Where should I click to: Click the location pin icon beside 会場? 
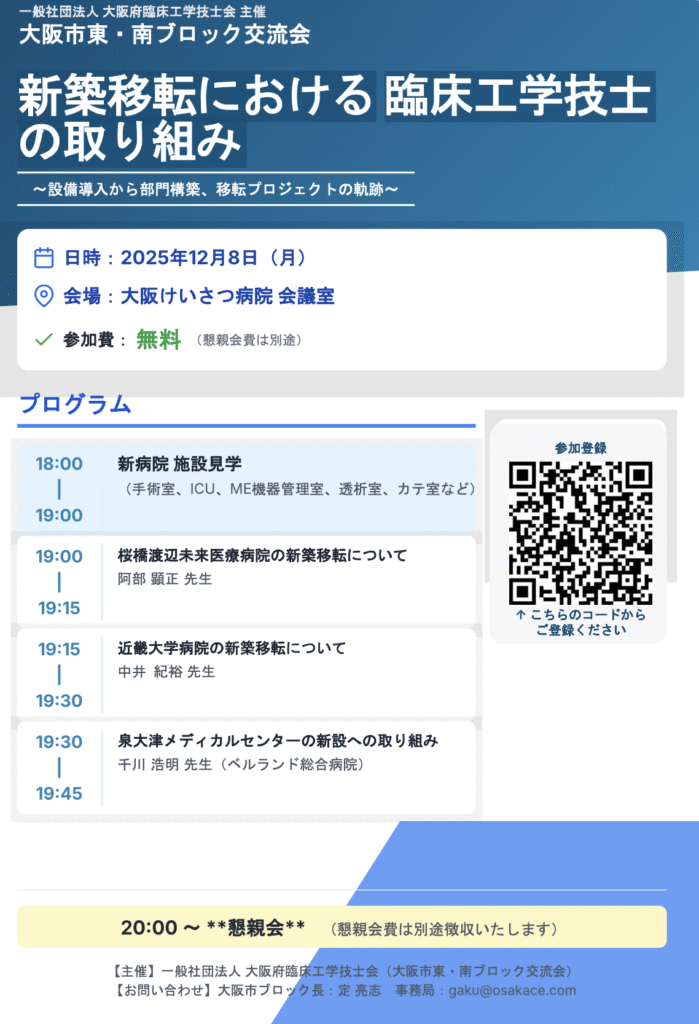[x=43, y=296]
